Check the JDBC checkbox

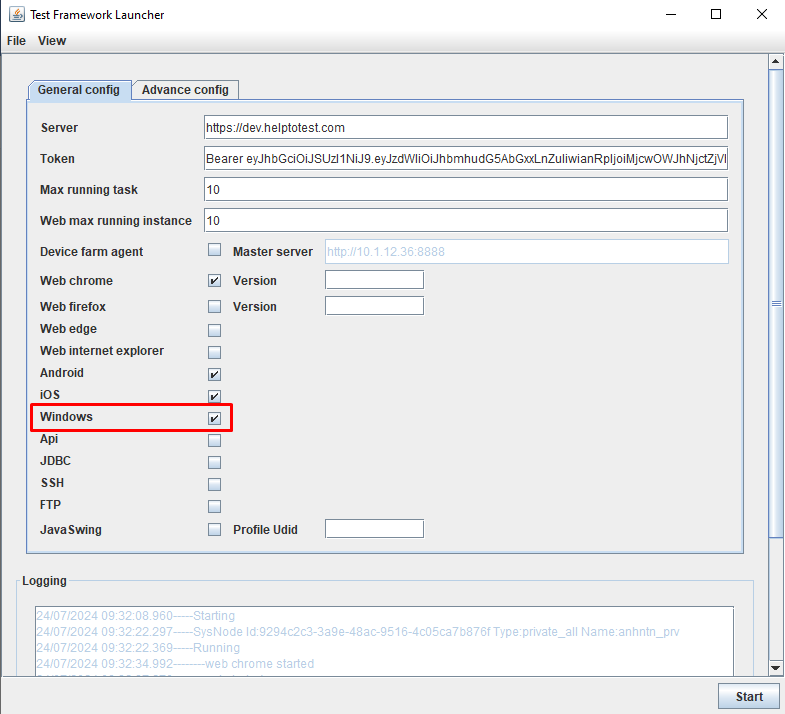click(x=214, y=462)
